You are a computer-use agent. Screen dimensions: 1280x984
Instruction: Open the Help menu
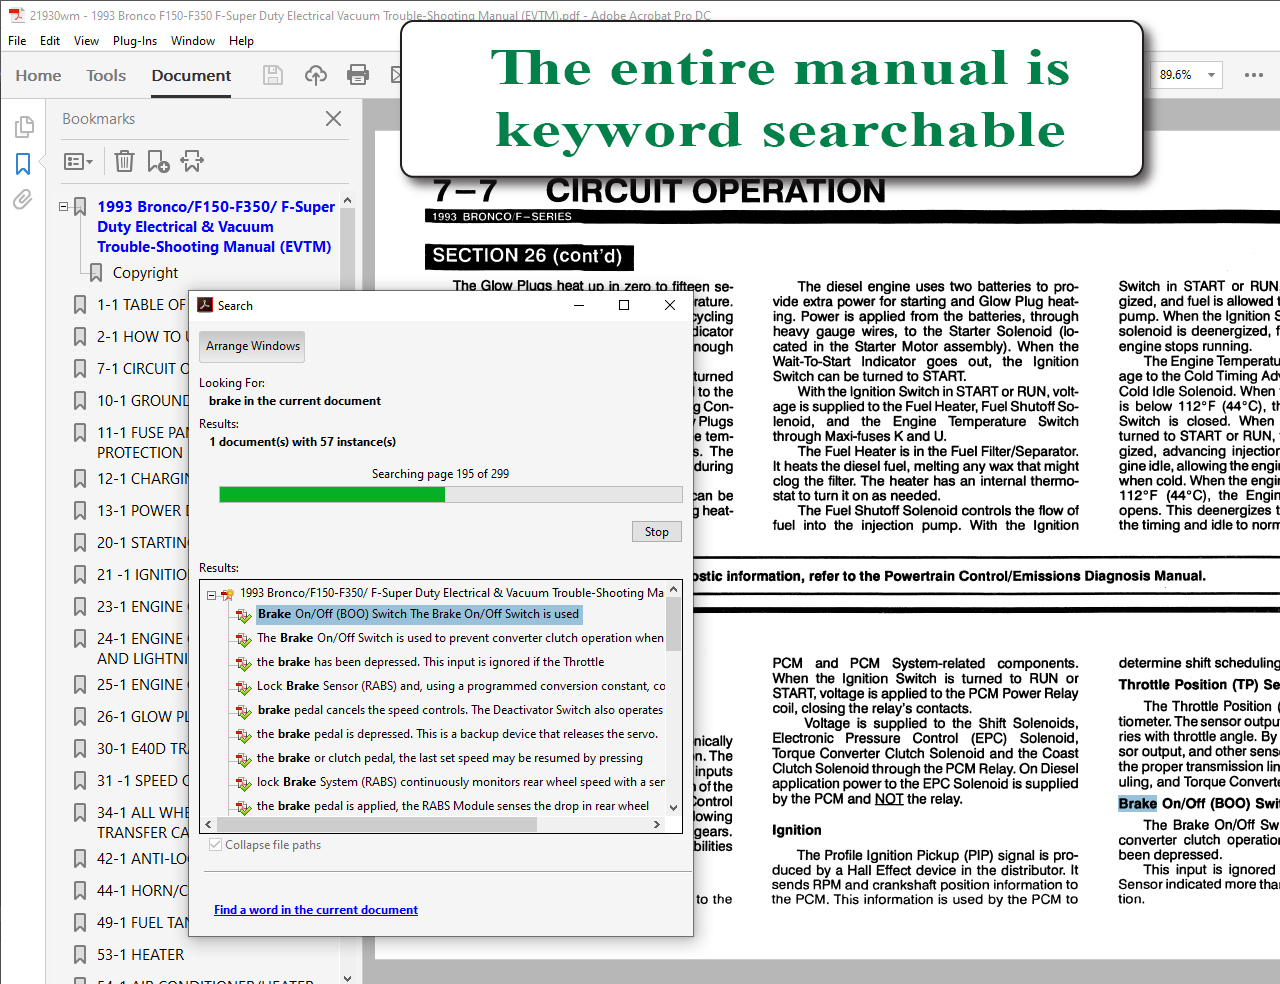[241, 41]
